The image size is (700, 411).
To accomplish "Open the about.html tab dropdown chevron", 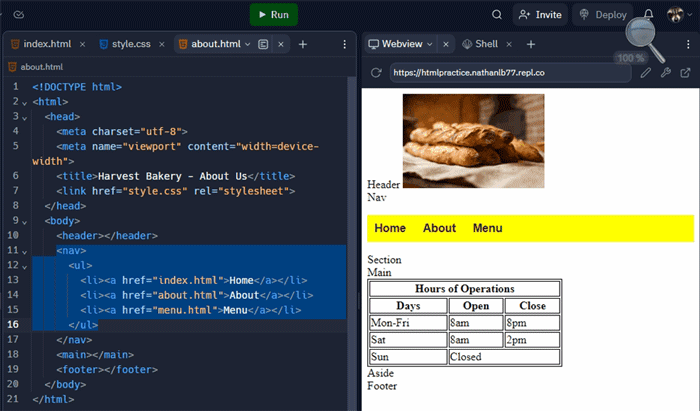I will tap(248, 44).
